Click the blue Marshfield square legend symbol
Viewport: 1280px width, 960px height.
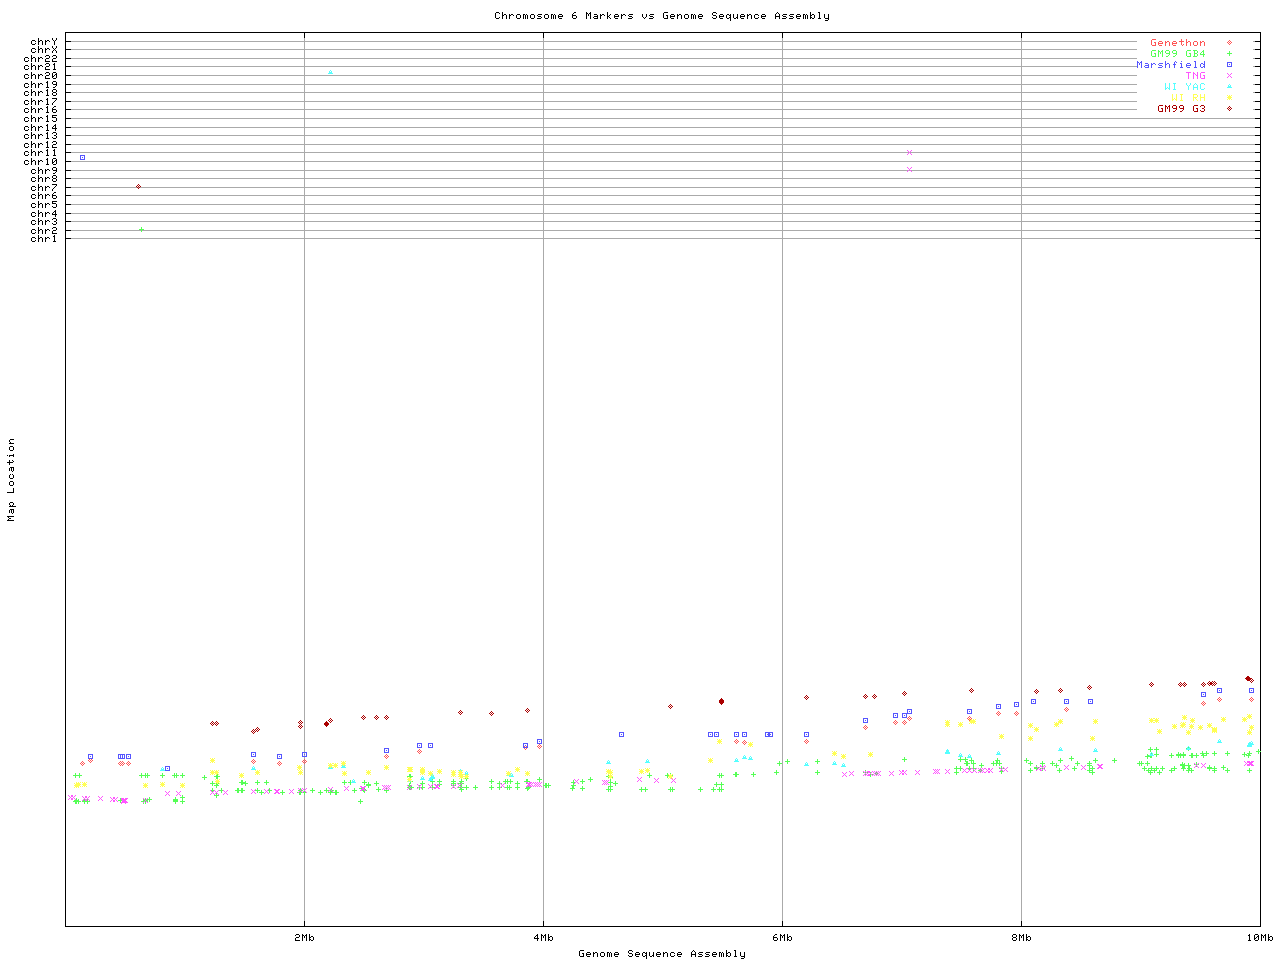pyautogui.click(x=1229, y=65)
